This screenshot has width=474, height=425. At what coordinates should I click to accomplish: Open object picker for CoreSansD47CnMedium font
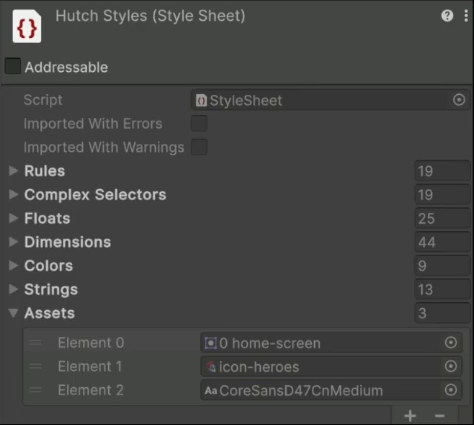click(451, 390)
